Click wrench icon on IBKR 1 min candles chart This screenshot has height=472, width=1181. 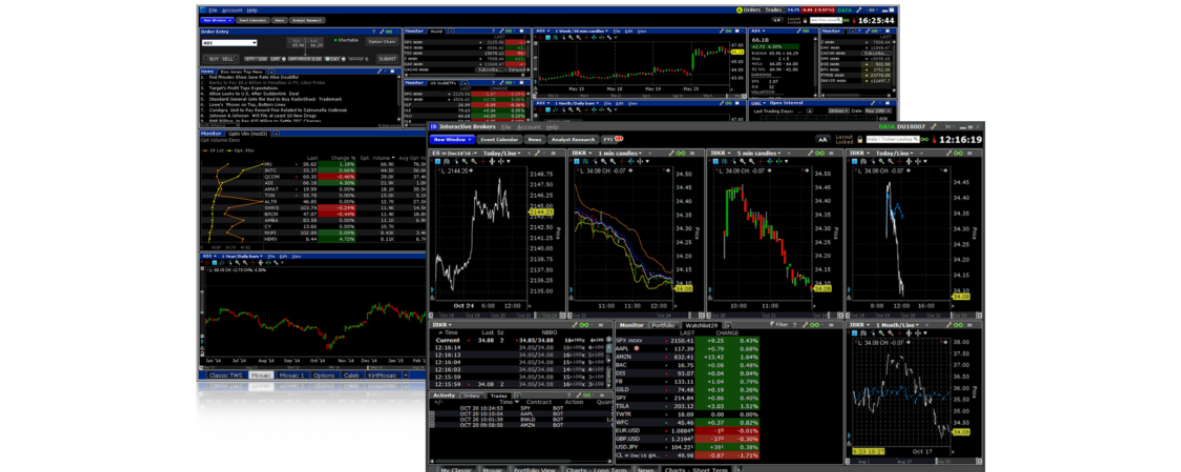click(672, 153)
